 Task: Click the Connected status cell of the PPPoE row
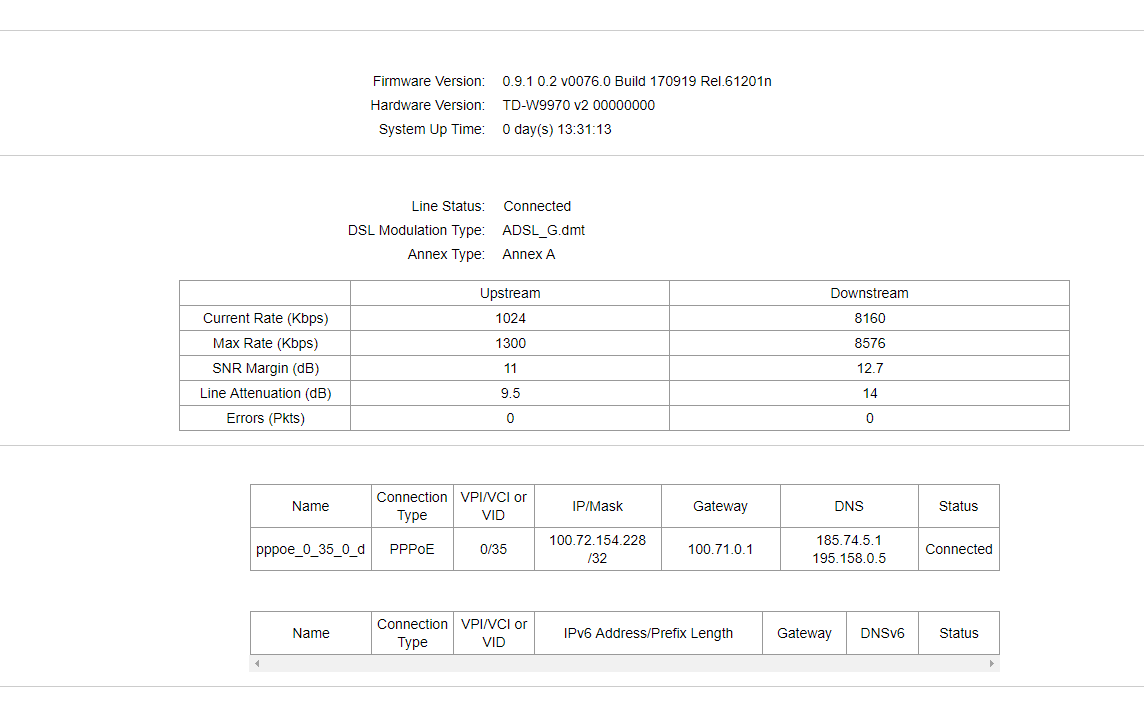958,549
